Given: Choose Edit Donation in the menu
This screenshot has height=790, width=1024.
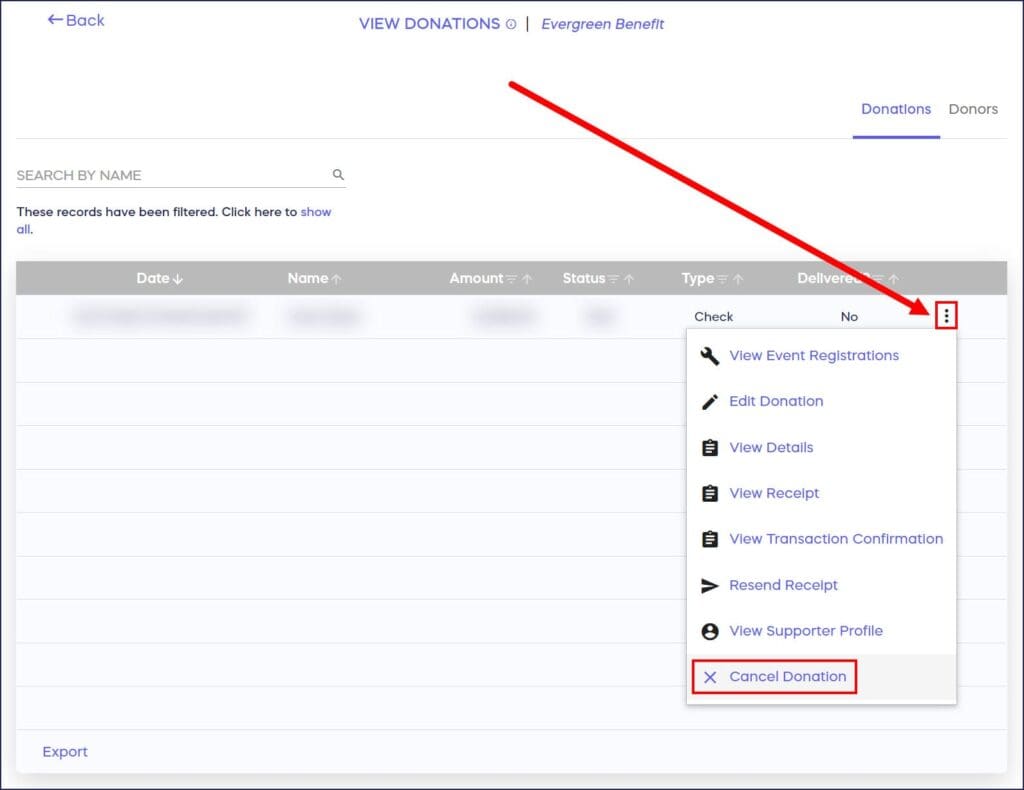Looking at the screenshot, I should click(776, 401).
